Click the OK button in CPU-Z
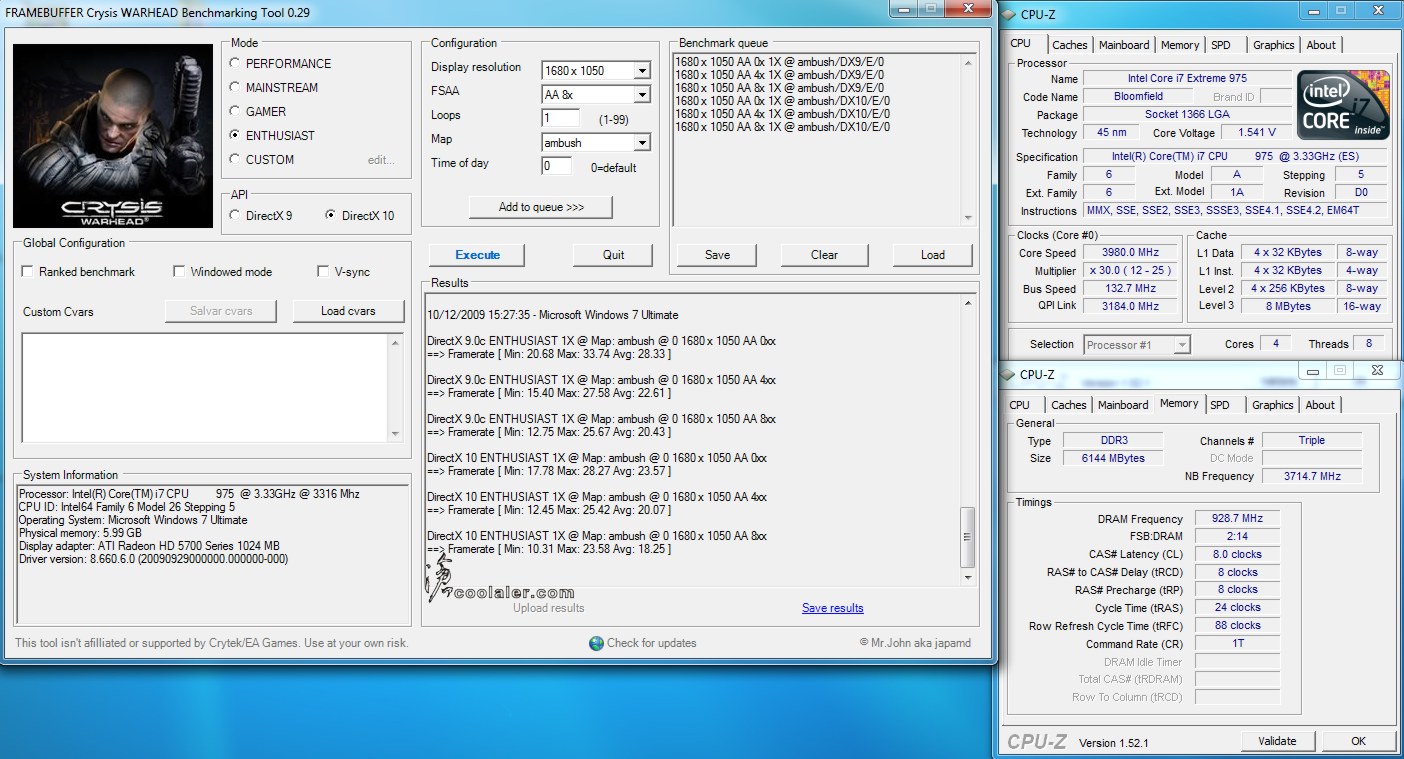The image size is (1404, 759). (x=1358, y=741)
